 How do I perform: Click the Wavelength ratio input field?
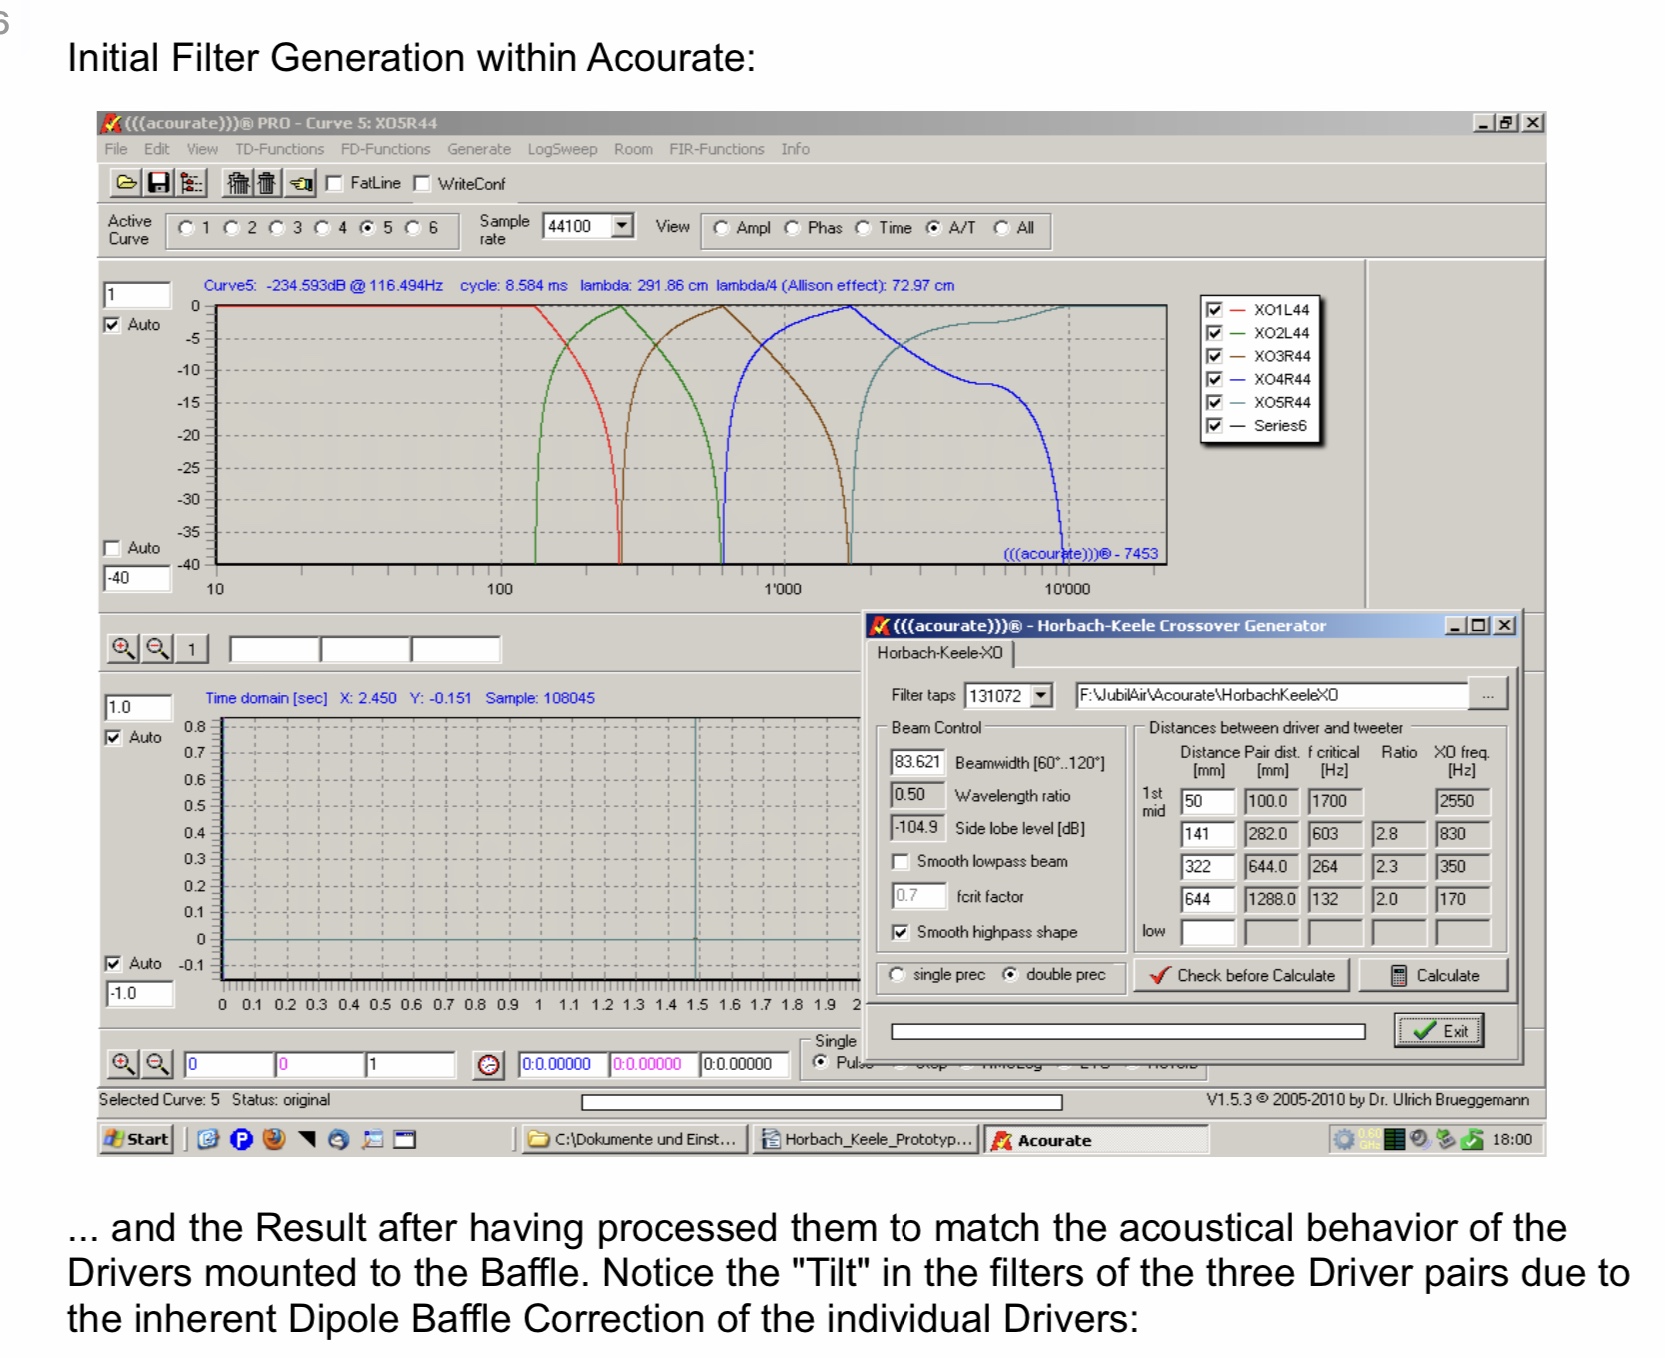(917, 795)
